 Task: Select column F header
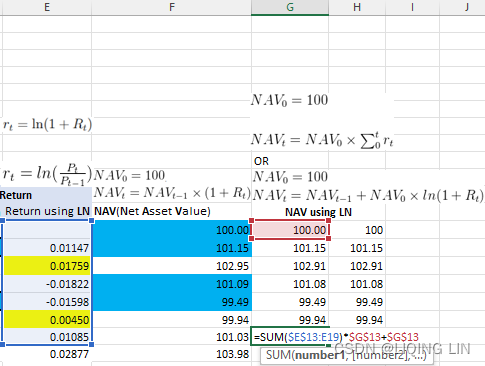(x=172, y=7)
